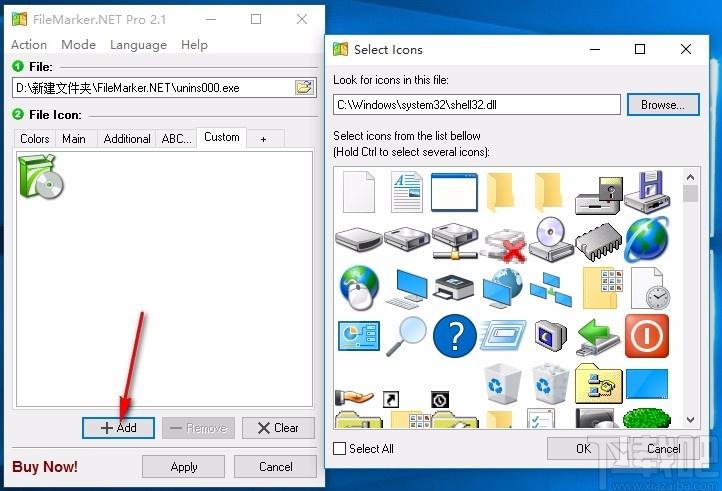Select the networked folder with phone icon
This screenshot has width=722, height=491.
(x=599, y=383)
